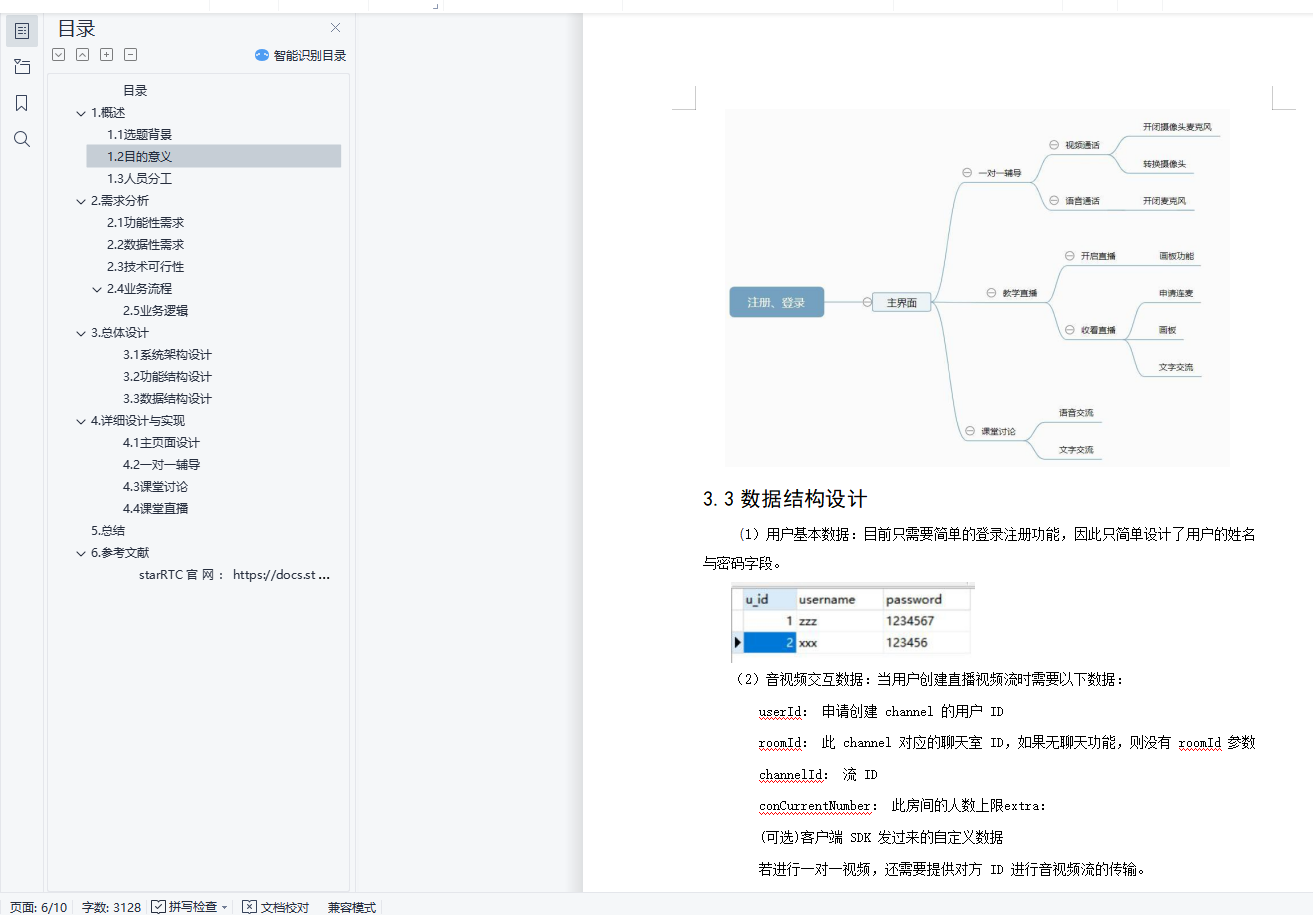The image size is (1313, 915).
Task: Jump to 4.详细设计与实现
Action: click(138, 420)
